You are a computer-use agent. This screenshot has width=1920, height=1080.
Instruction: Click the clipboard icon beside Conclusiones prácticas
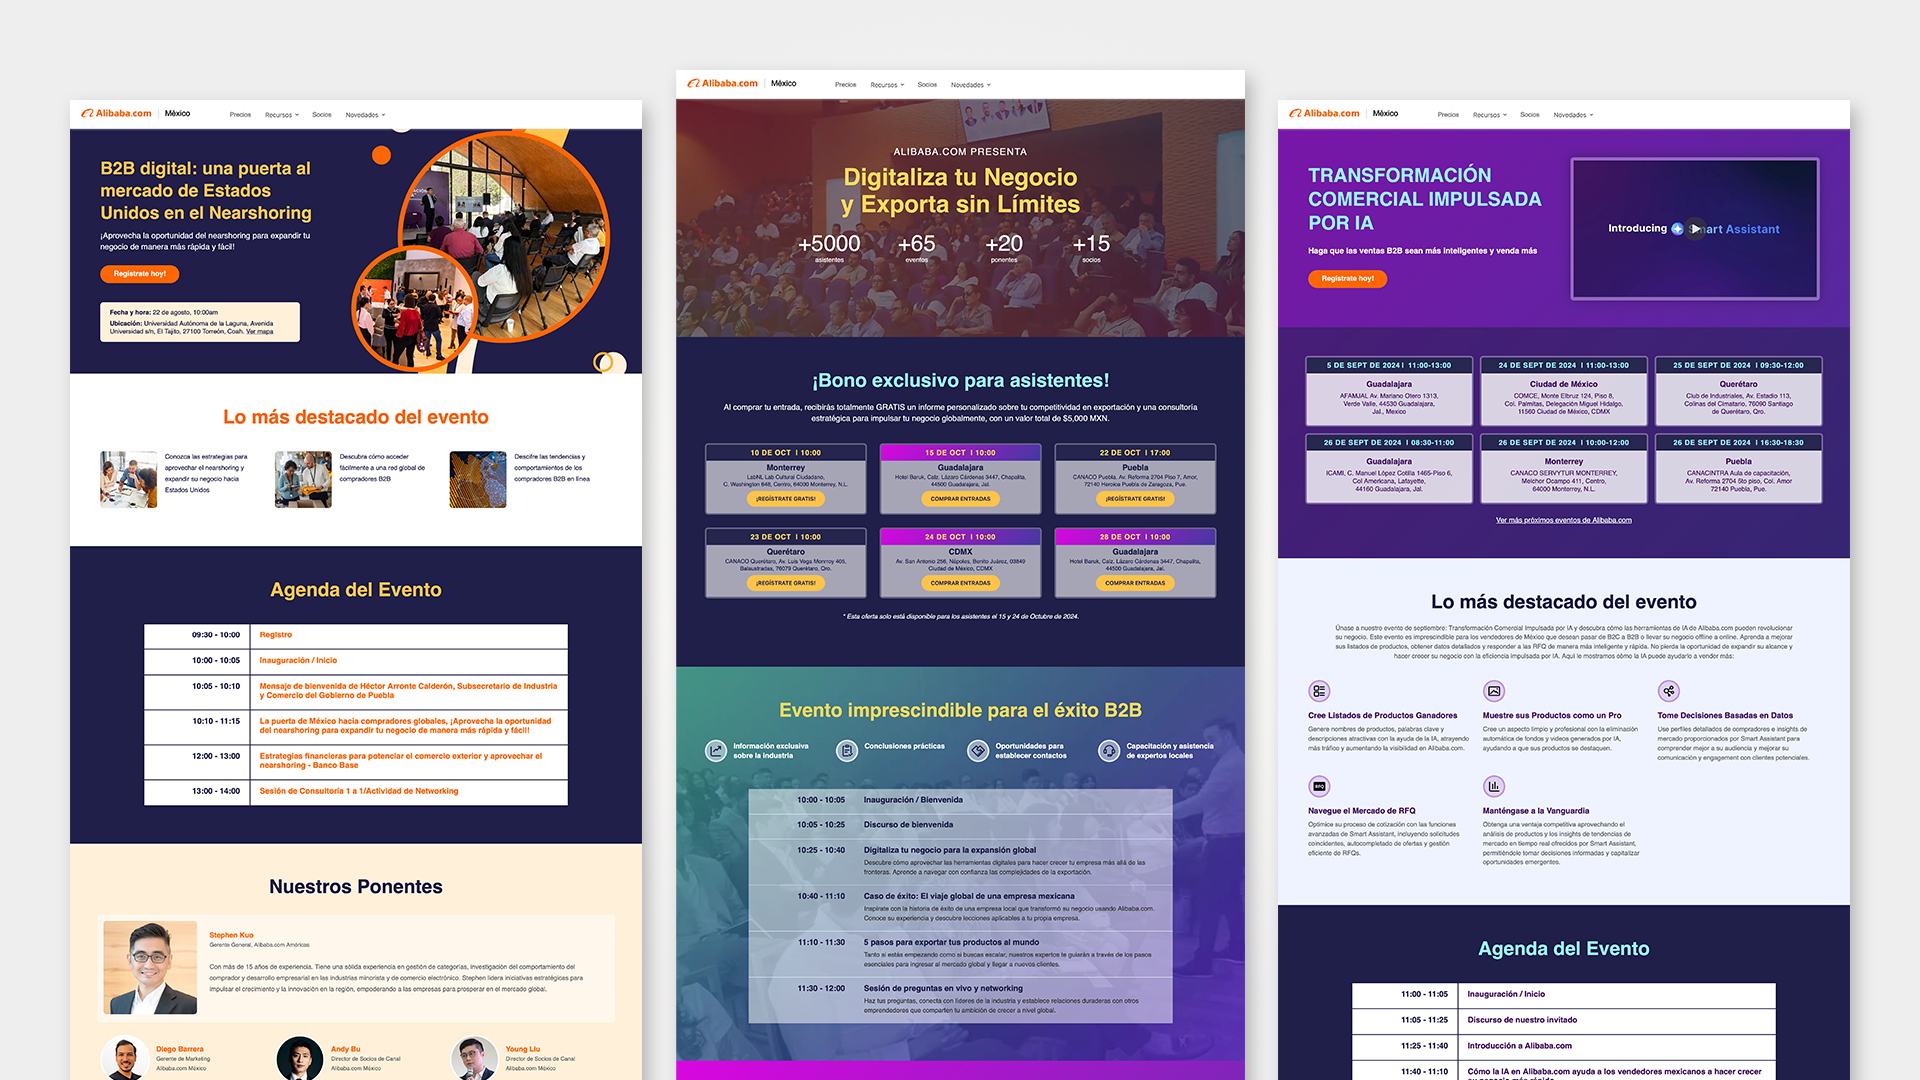coord(847,751)
